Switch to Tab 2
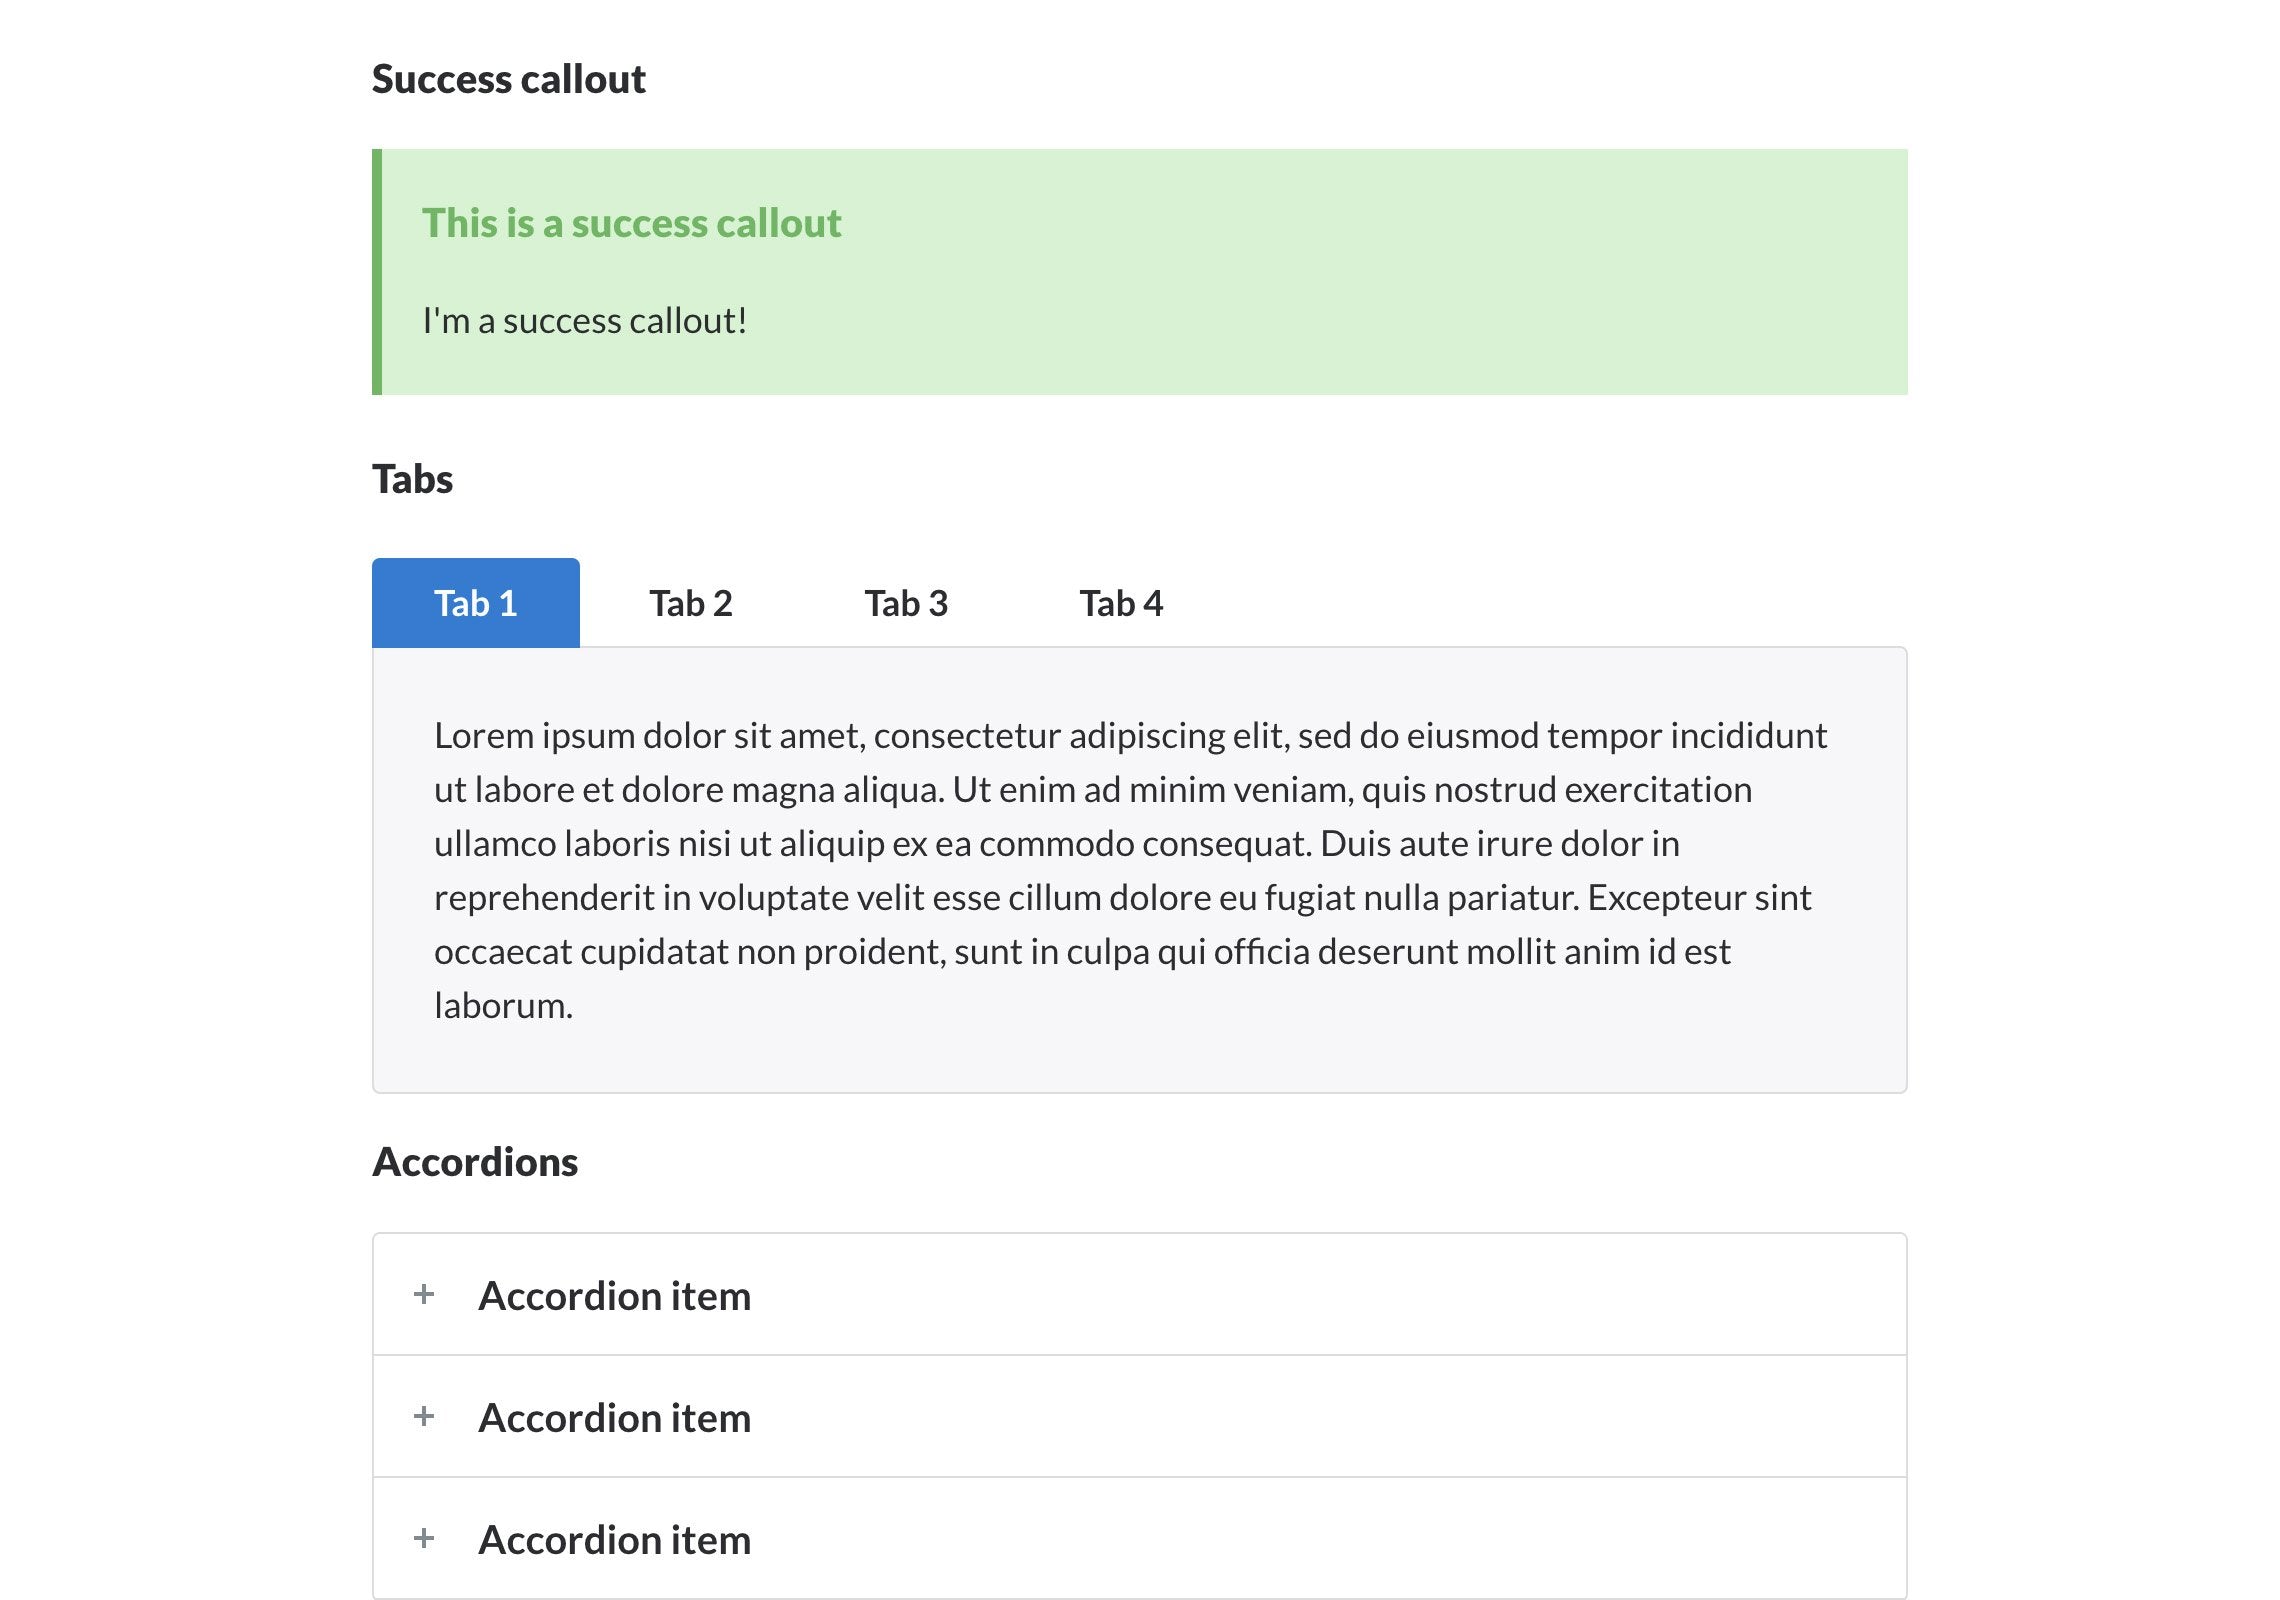This screenshot has width=2280, height=1600. tap(691, 603)
